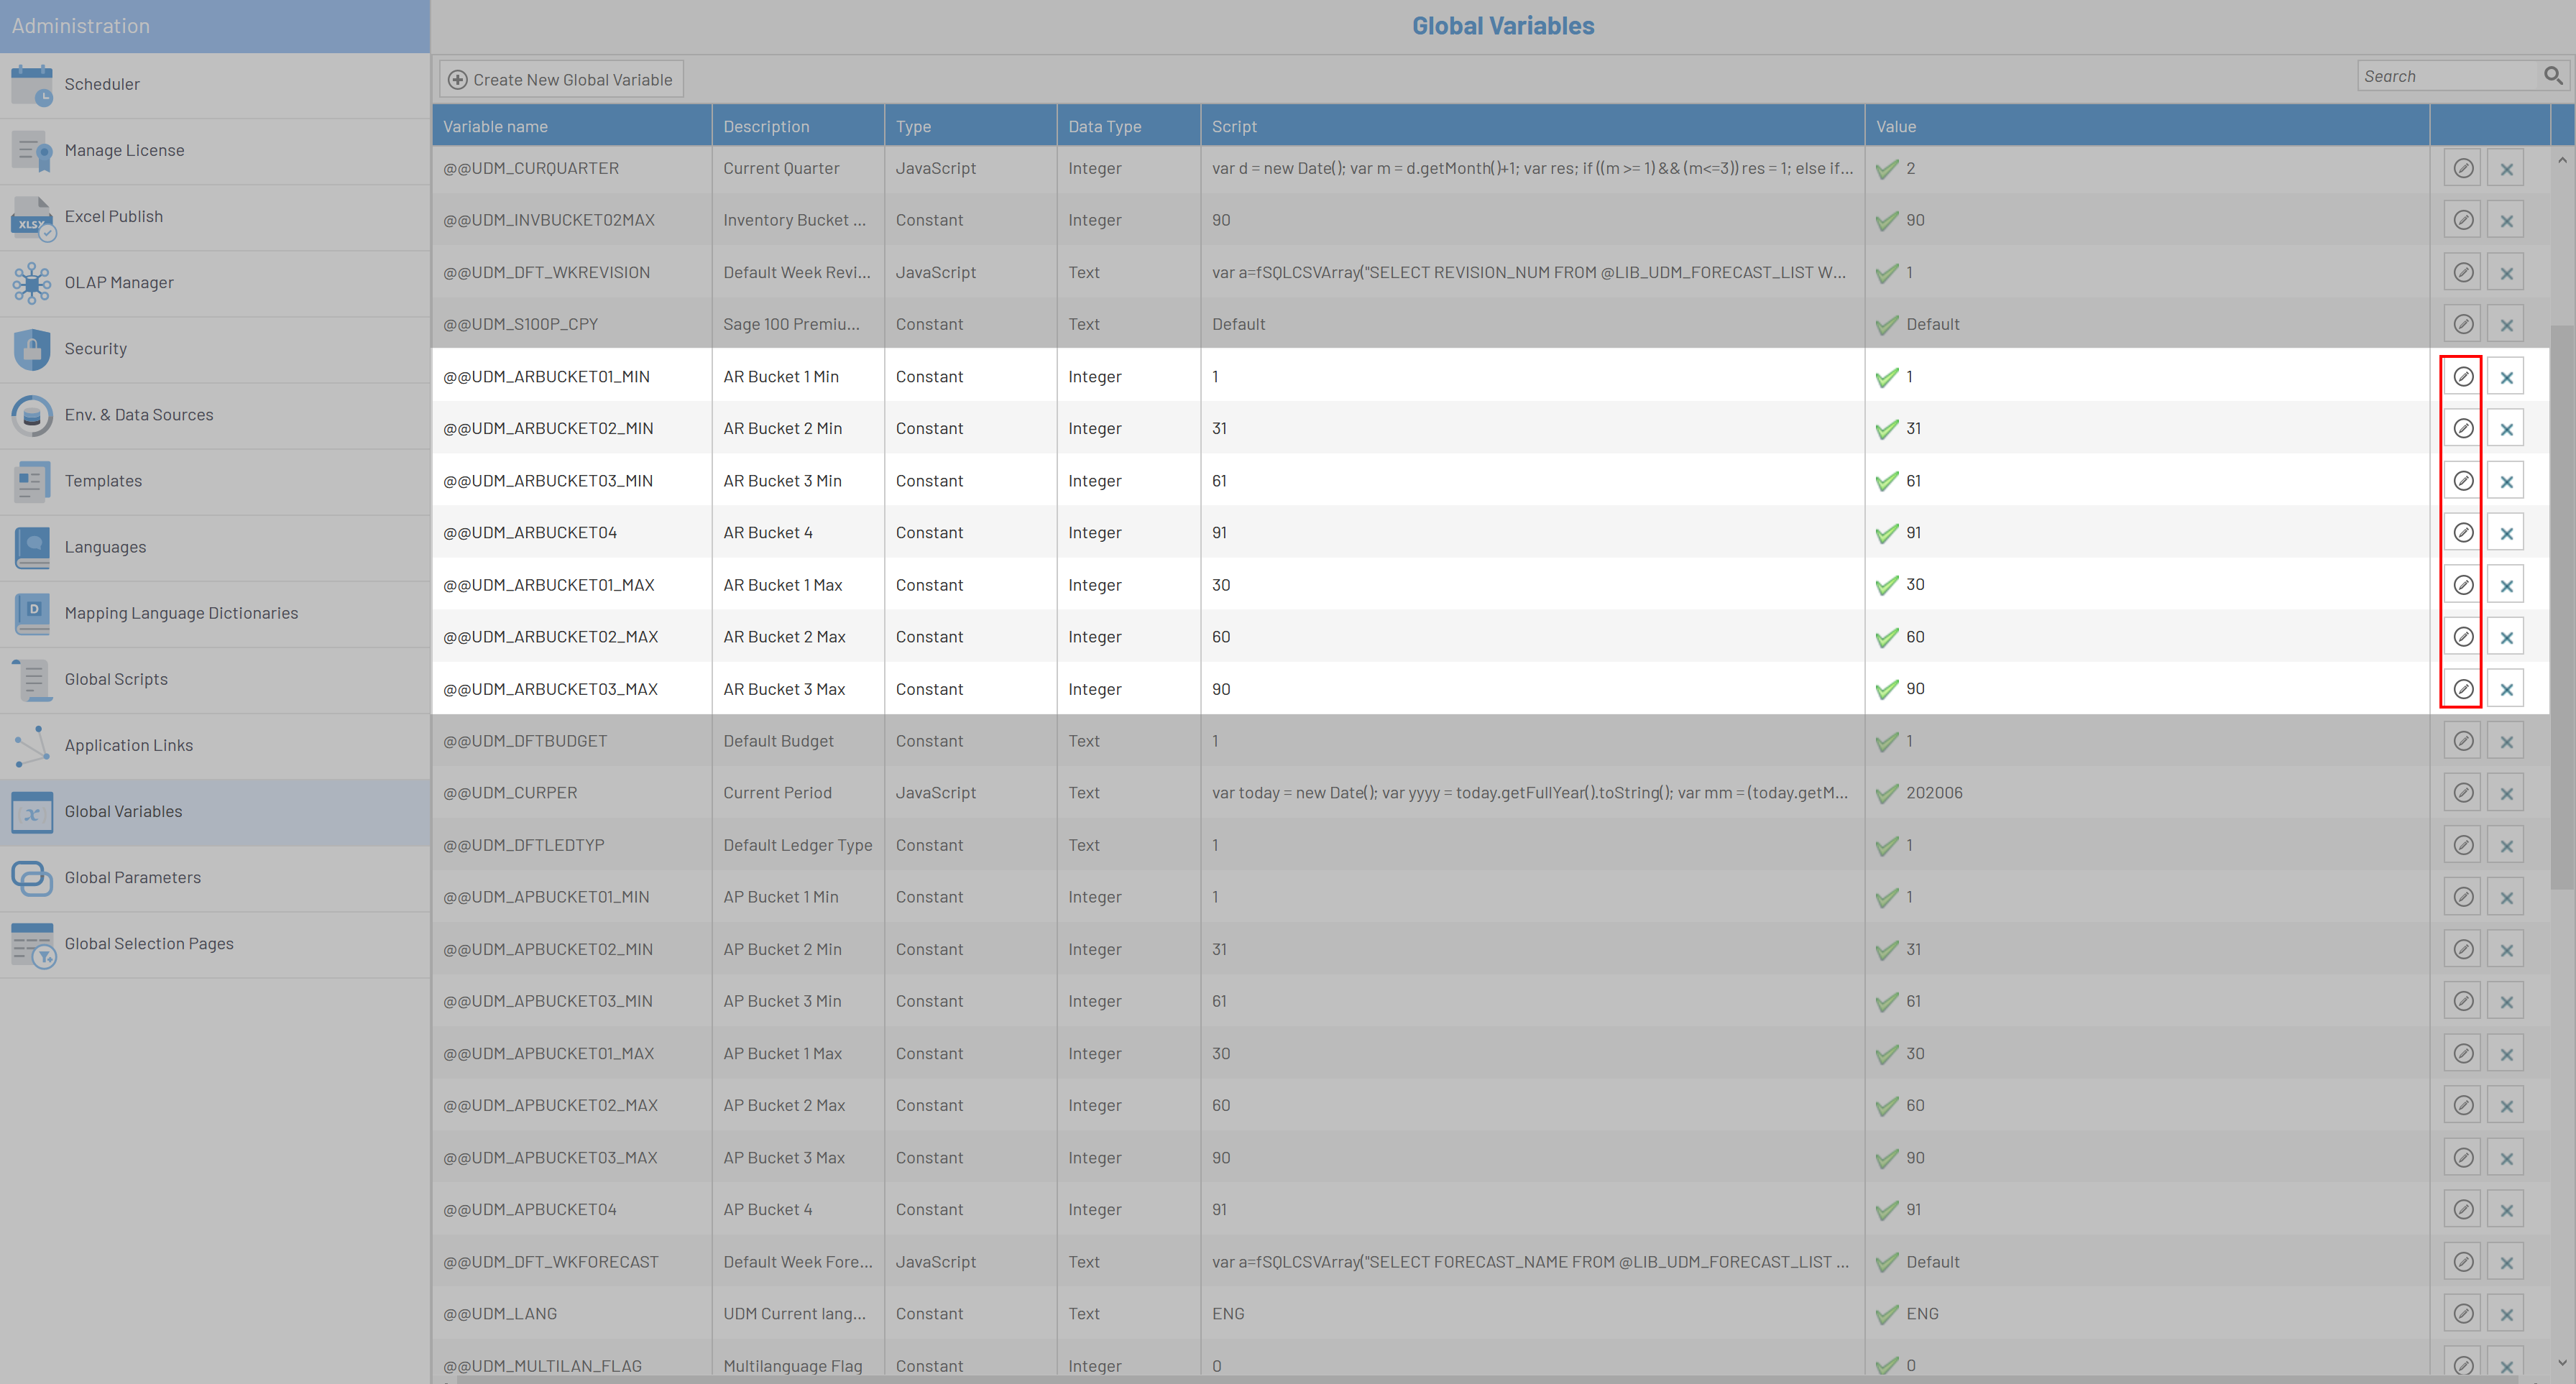Edit the @@UDM_LANG variable

pos(2462,1314)
